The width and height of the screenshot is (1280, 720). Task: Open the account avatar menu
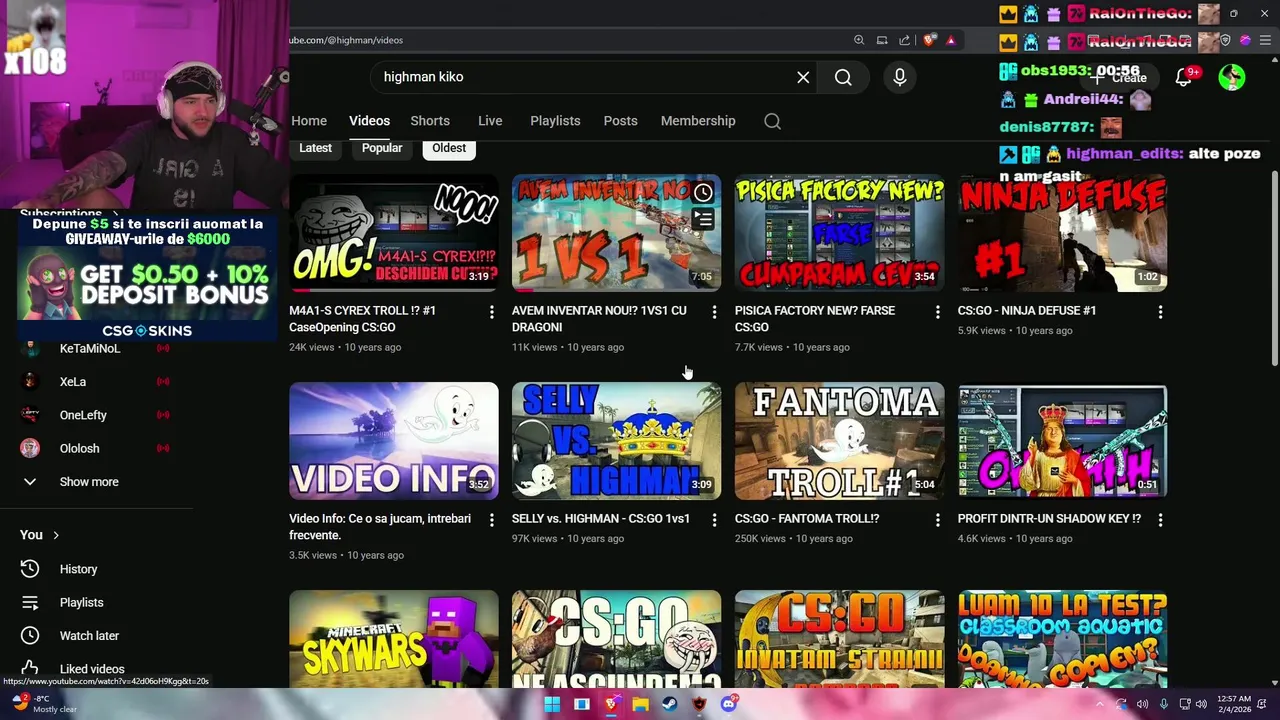pyautogui.click(x=1232, y=77)
